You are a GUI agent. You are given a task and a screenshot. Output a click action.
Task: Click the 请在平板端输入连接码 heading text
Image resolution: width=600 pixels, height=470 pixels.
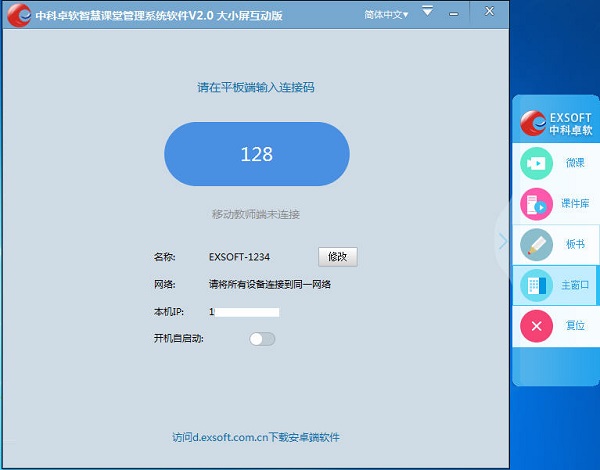(256, 87)
